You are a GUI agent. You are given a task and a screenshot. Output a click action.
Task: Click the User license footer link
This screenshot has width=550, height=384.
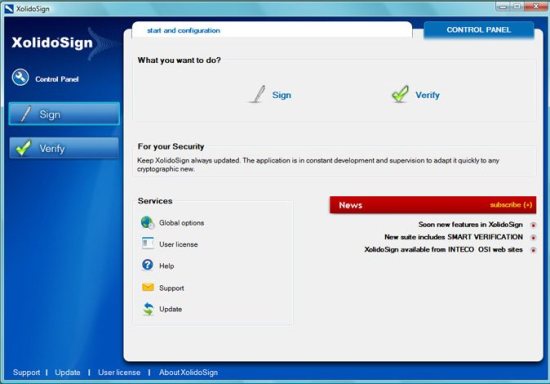click(x=119, y=372)
